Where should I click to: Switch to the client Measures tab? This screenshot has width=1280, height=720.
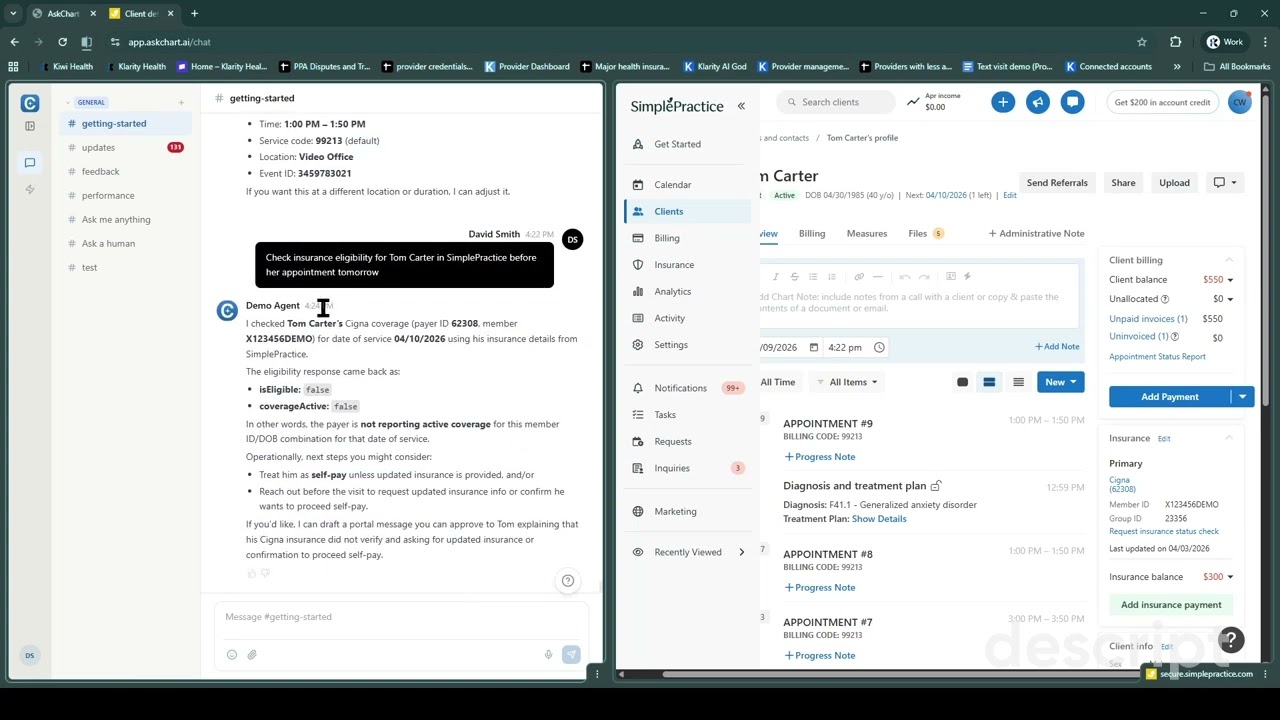pos(867,233)
